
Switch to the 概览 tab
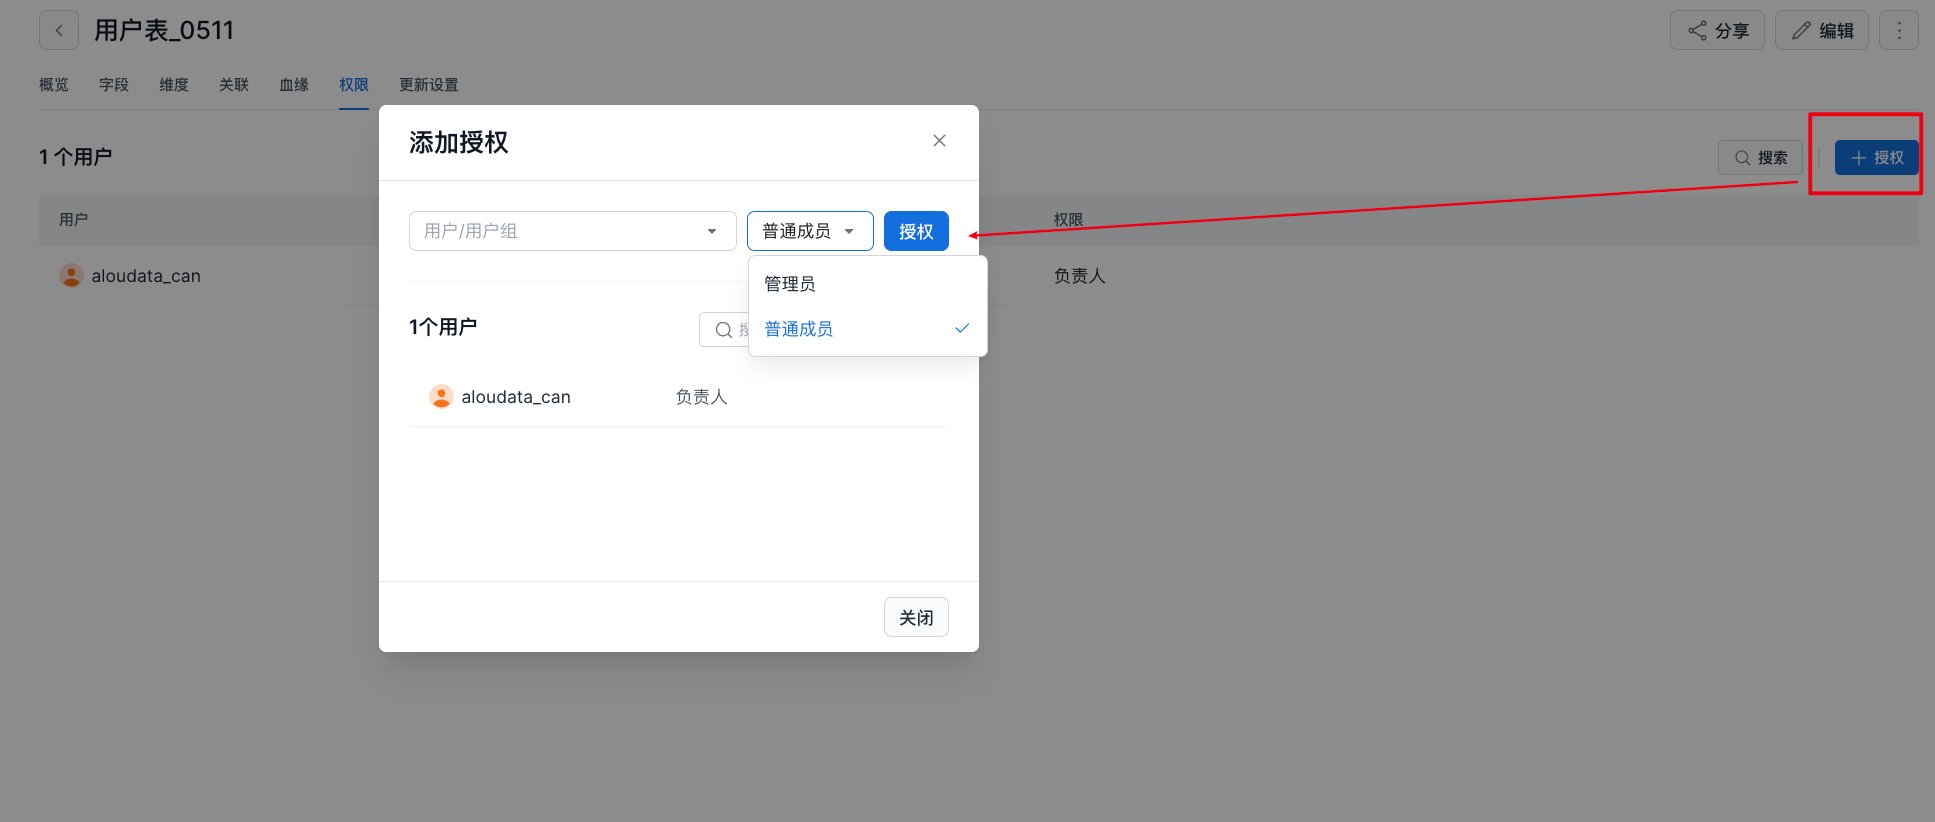pyautogui.click(x=54, y=85)
